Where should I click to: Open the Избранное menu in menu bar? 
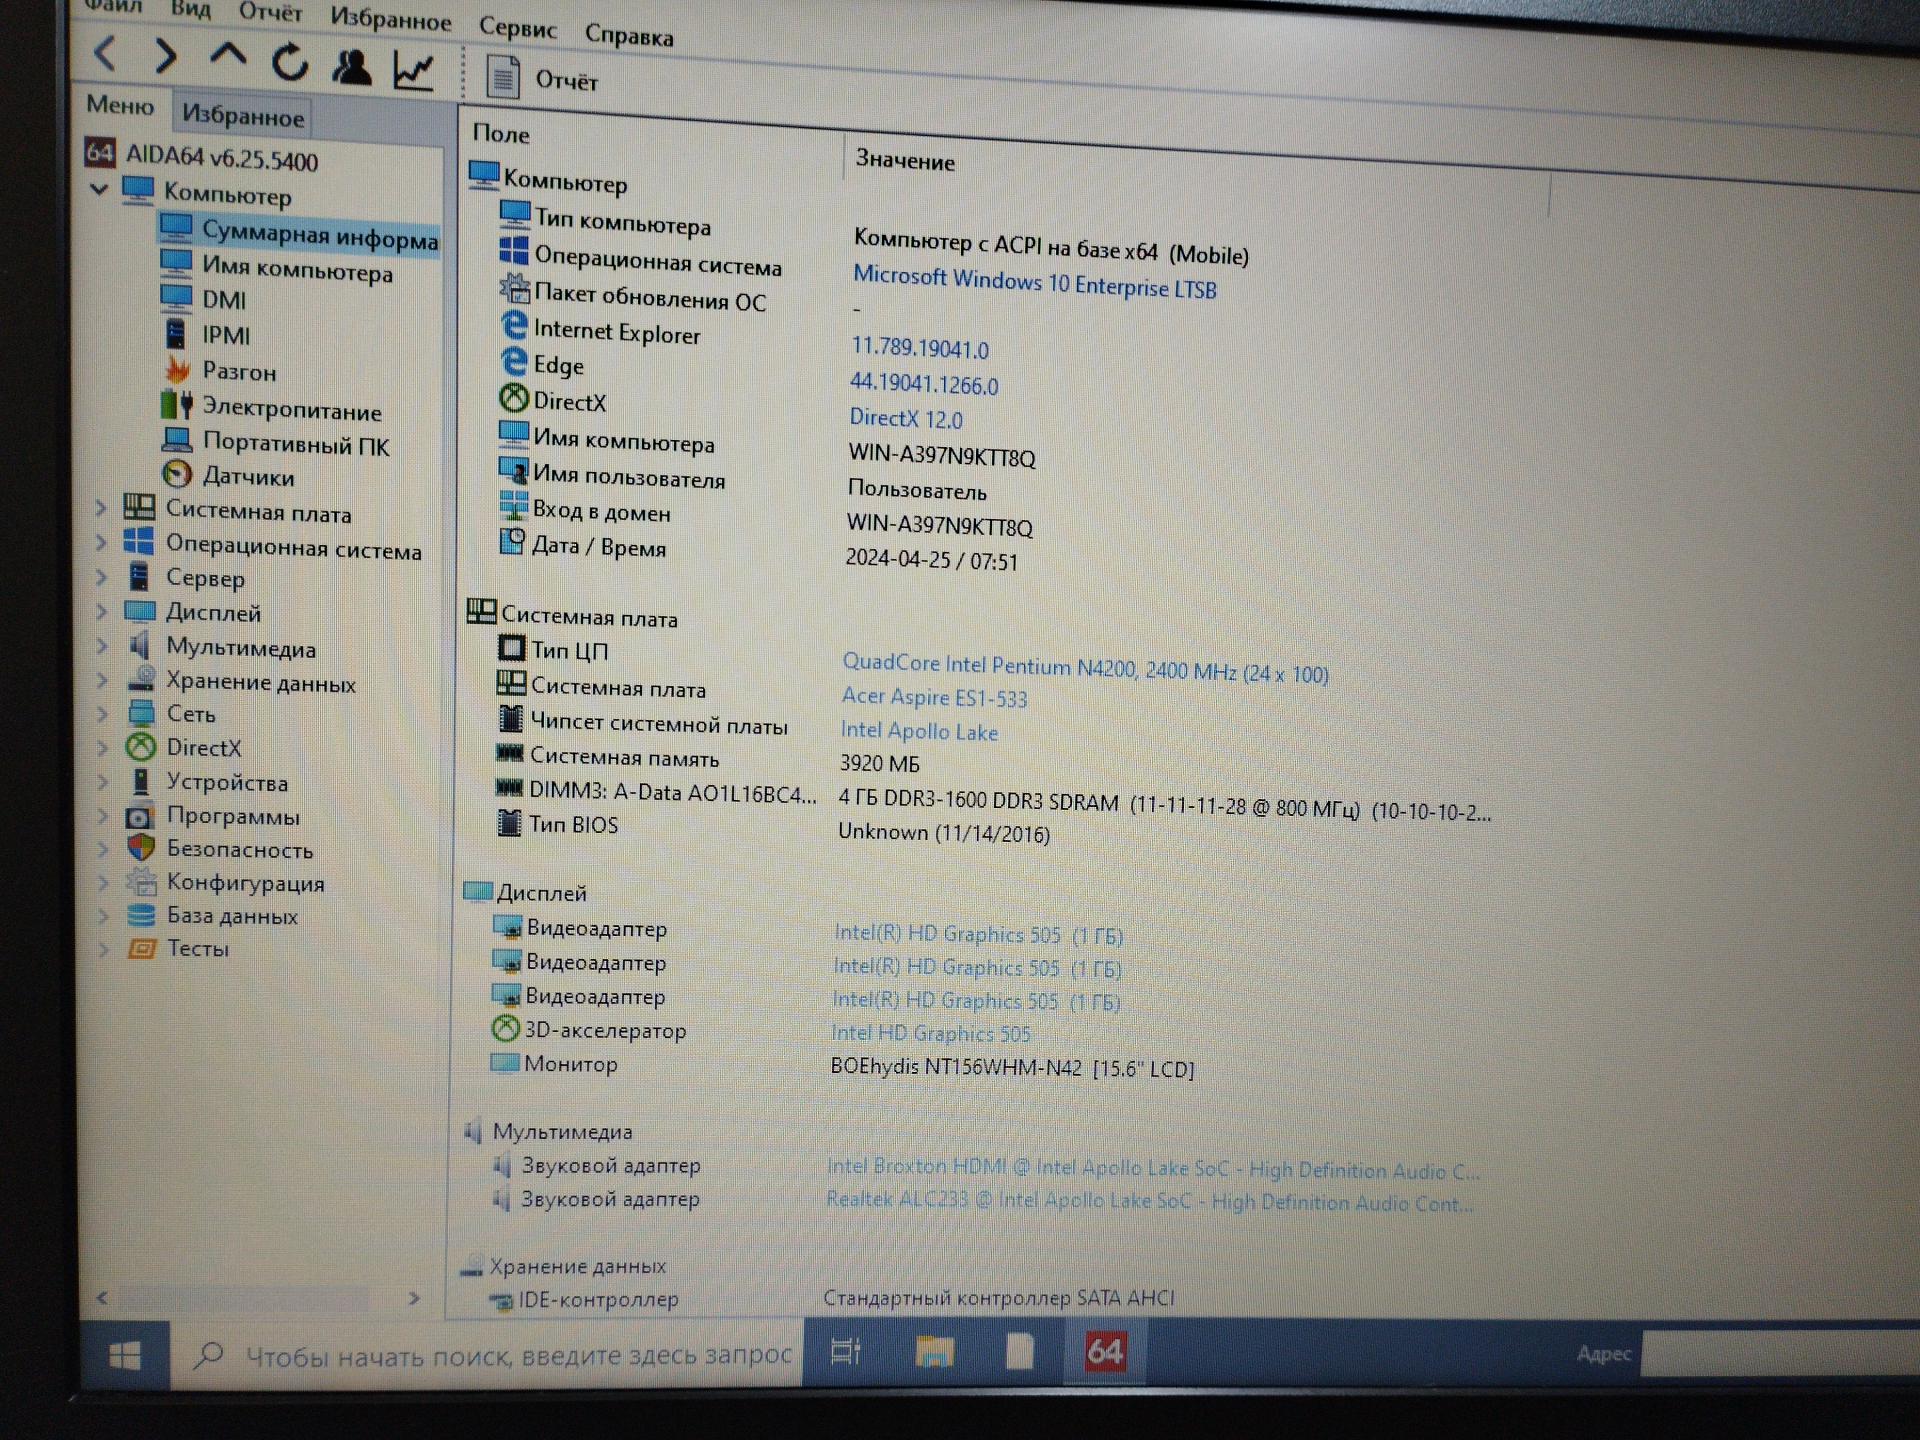391,18
